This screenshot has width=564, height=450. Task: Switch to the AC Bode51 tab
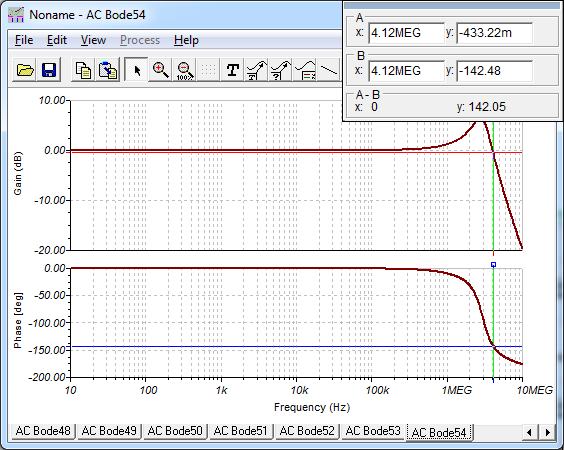(241, 431)
